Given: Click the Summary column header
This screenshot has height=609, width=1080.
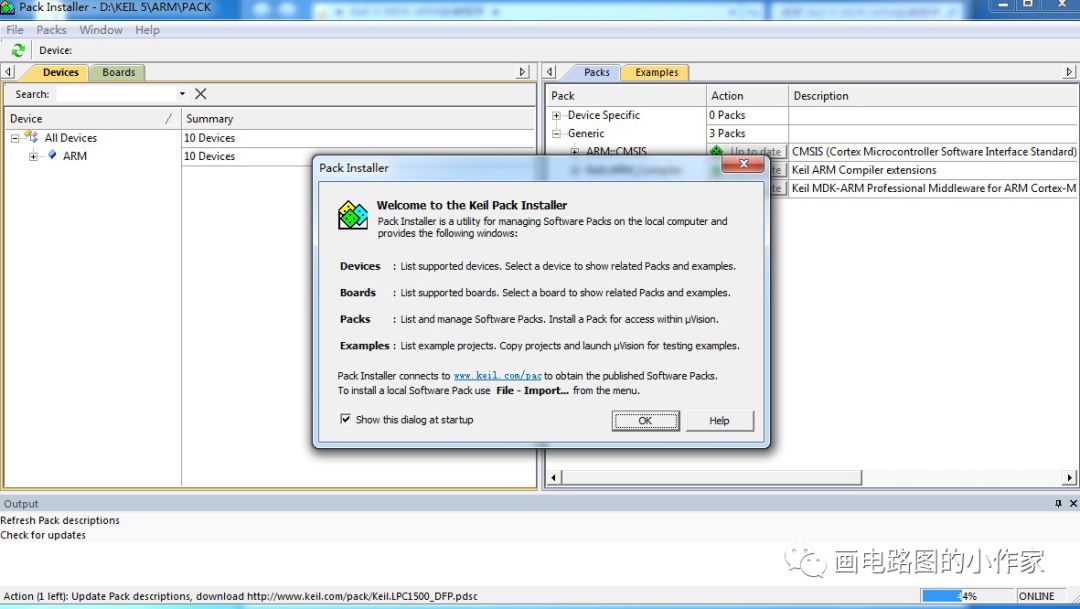Looking at the screenshot, I should click(358, 118).
